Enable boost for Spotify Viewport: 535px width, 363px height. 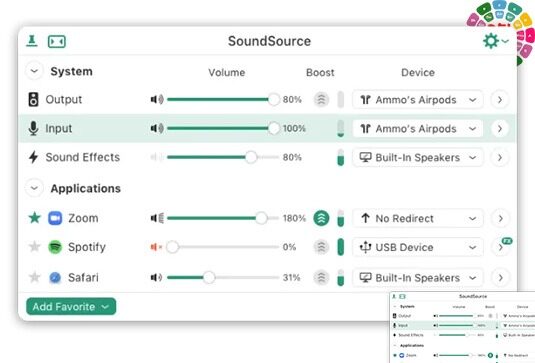[x=321, y=247]
